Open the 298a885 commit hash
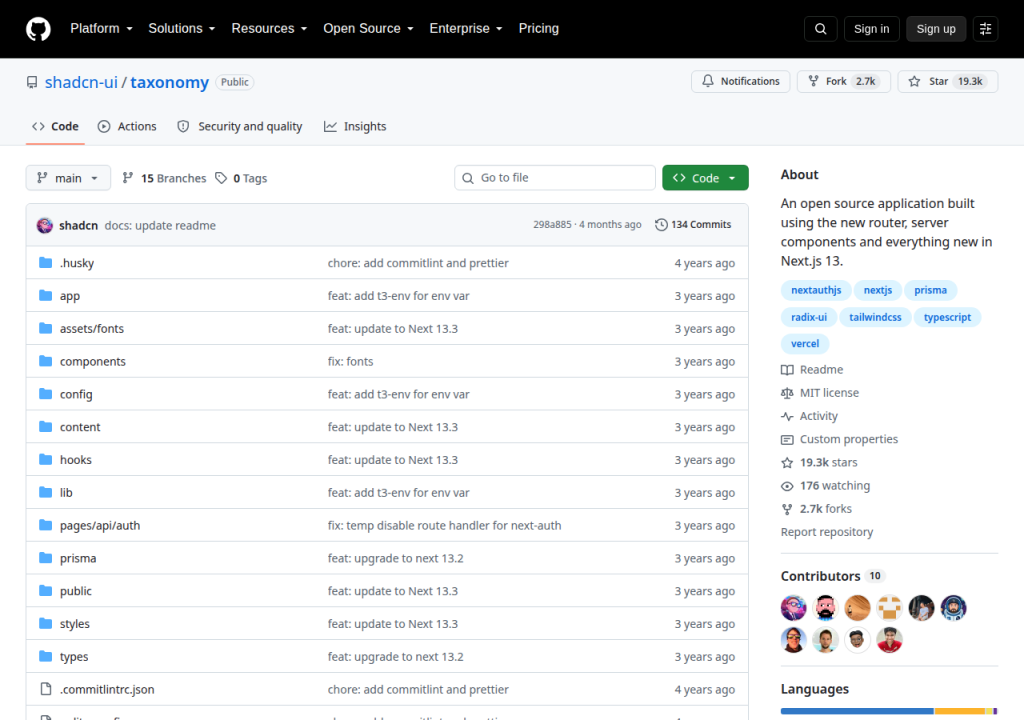Screen dimensions: 1024x720 pyautogui.click(x=552, y=224)
